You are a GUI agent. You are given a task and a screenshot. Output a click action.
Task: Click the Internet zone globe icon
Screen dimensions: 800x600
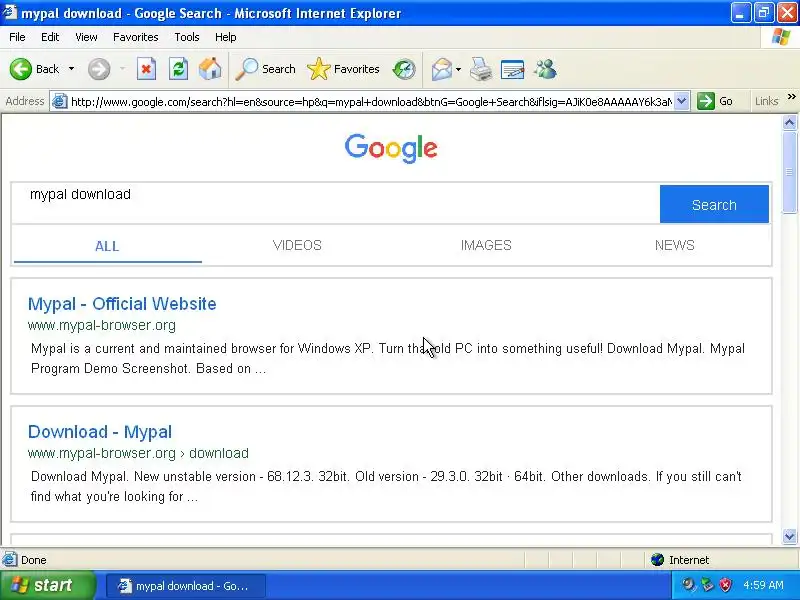point(658,560)
